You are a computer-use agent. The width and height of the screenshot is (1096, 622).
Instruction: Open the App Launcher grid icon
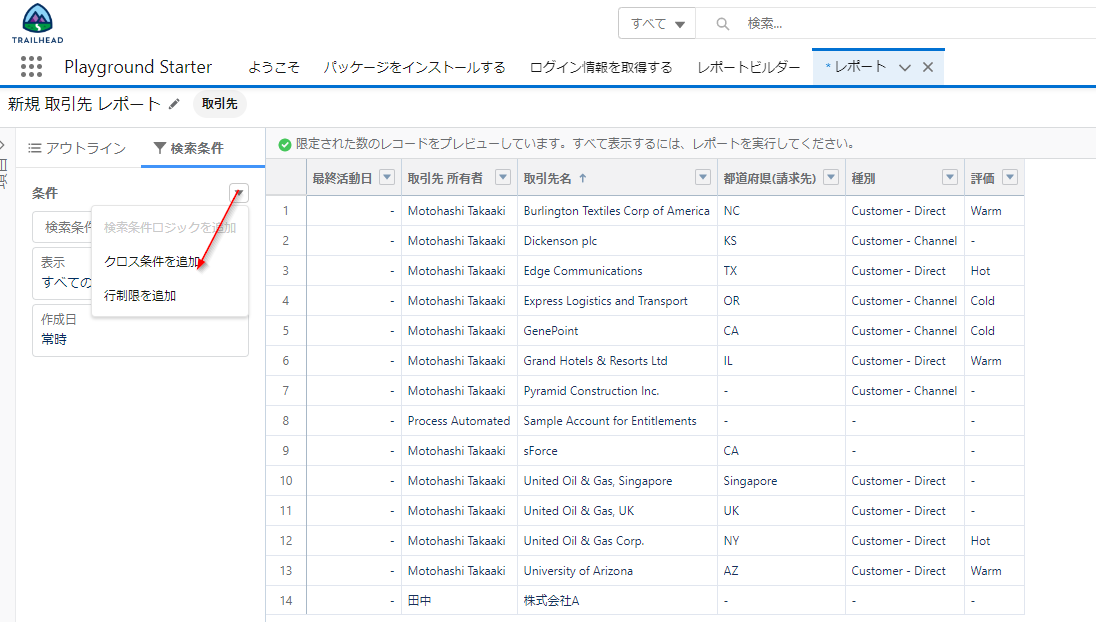31,67
